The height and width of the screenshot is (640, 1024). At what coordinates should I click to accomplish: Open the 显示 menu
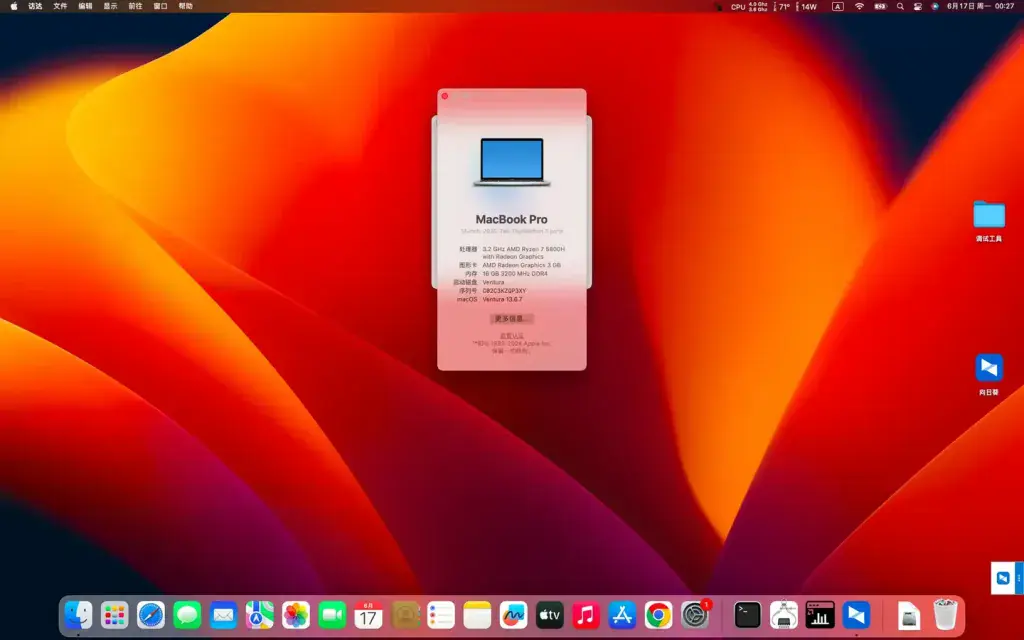point(110,6)
